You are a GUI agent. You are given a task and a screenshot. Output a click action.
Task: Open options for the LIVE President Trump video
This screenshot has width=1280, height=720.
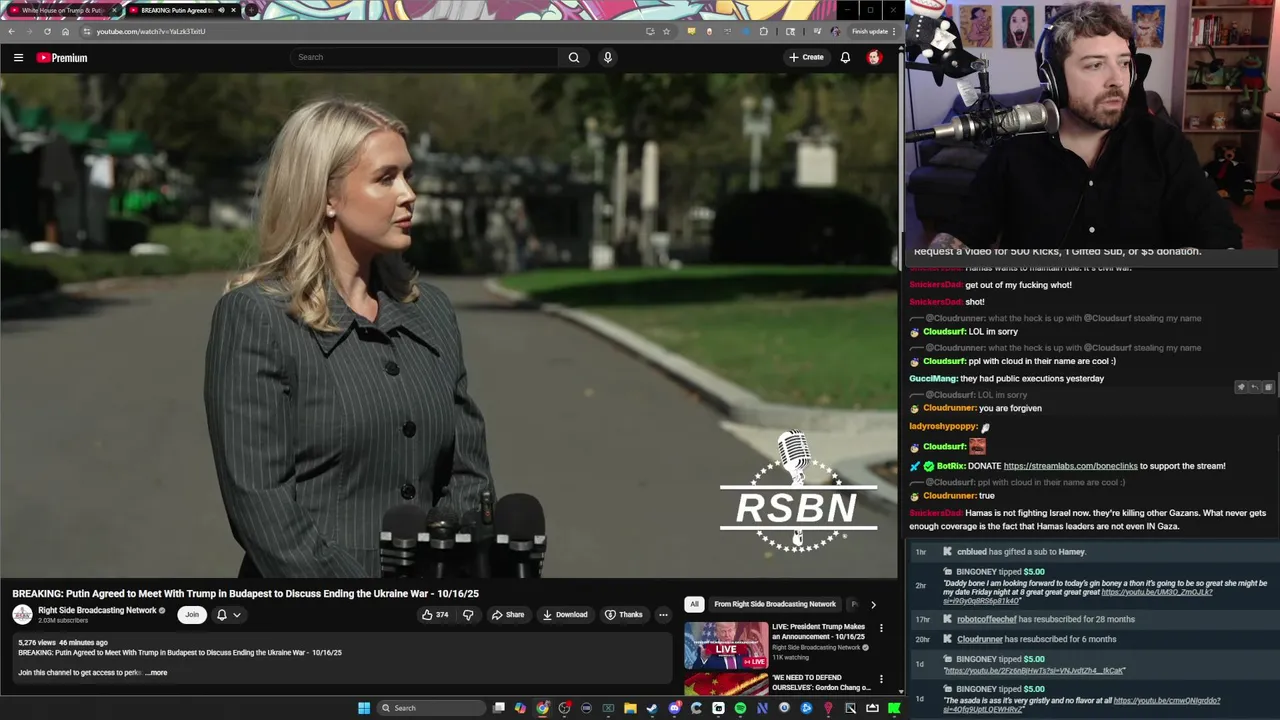pos(881,628)
